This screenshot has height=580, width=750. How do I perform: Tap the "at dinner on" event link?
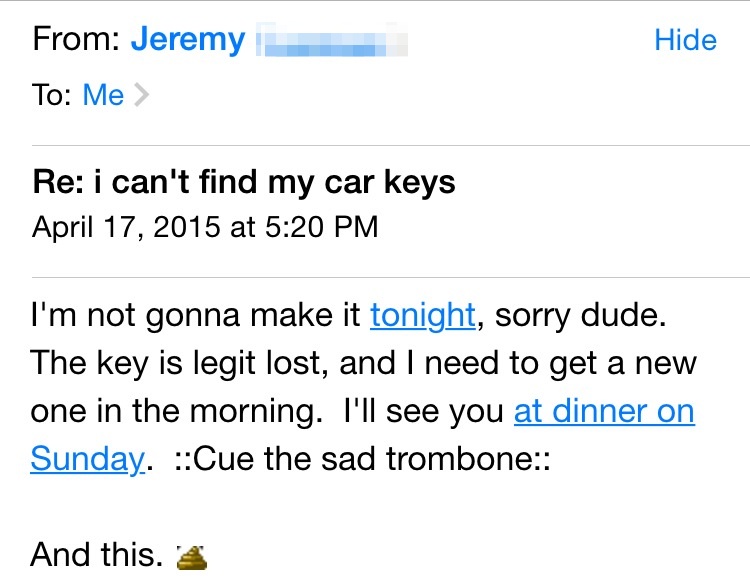(x=603, y=412)
